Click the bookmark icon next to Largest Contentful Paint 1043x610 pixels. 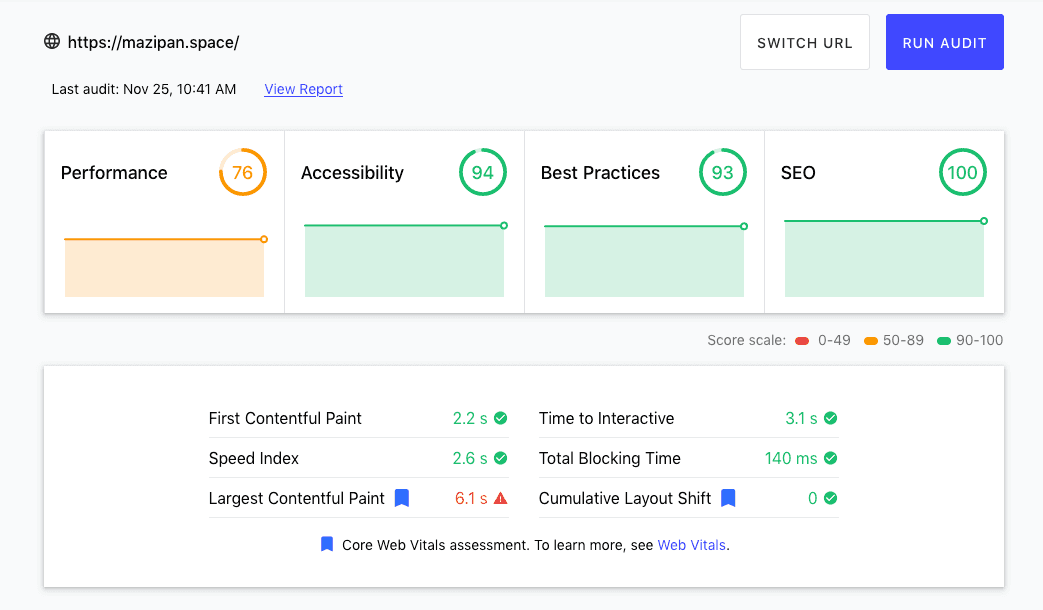[x=402, y=498]
